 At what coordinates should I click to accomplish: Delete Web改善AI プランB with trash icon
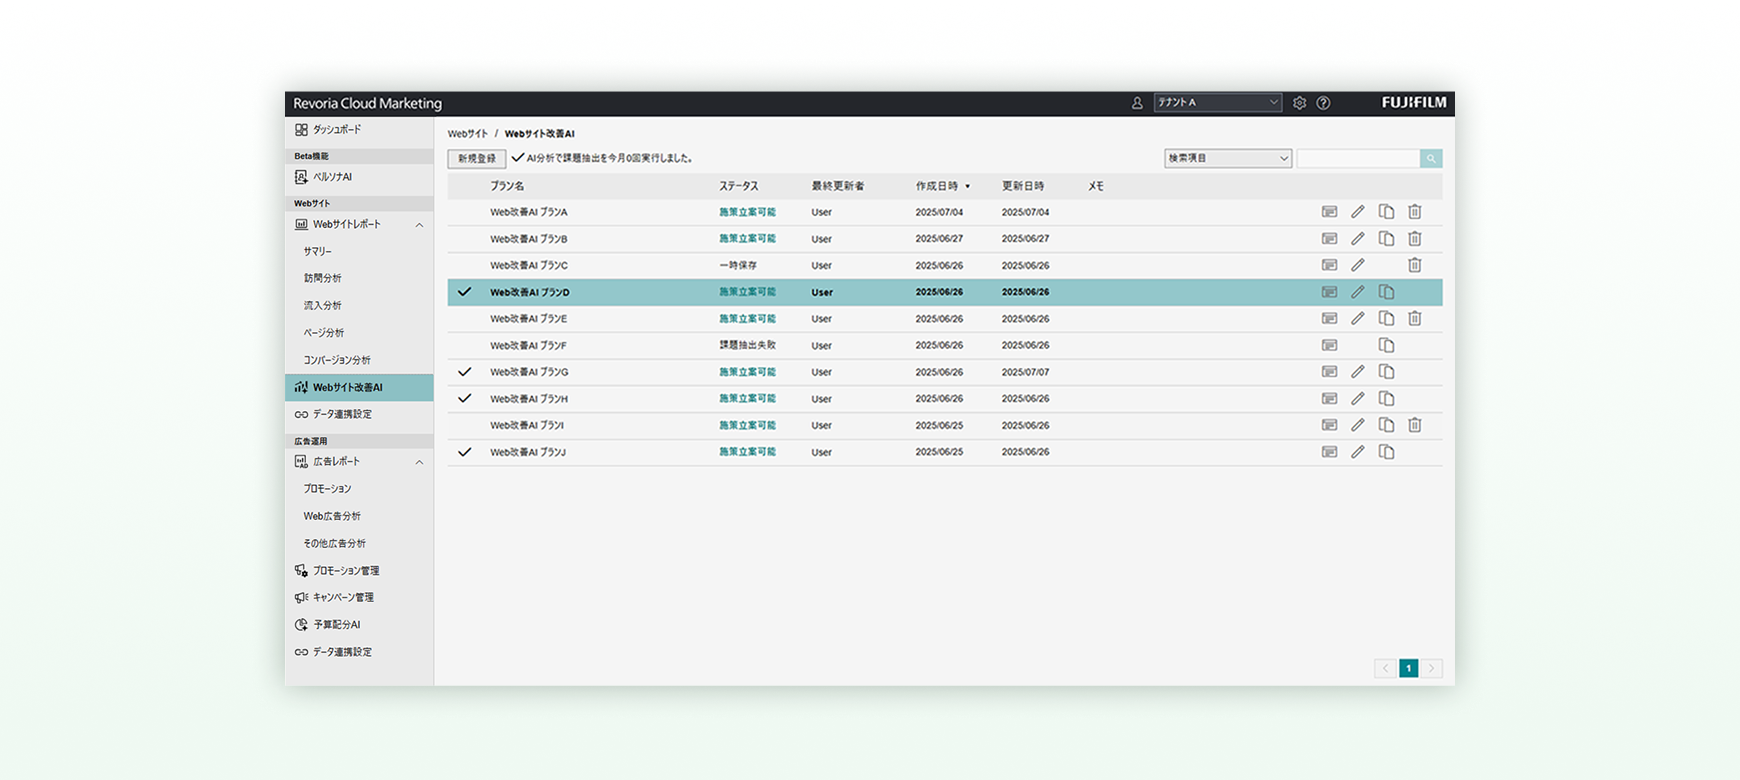click(1414, 239)
